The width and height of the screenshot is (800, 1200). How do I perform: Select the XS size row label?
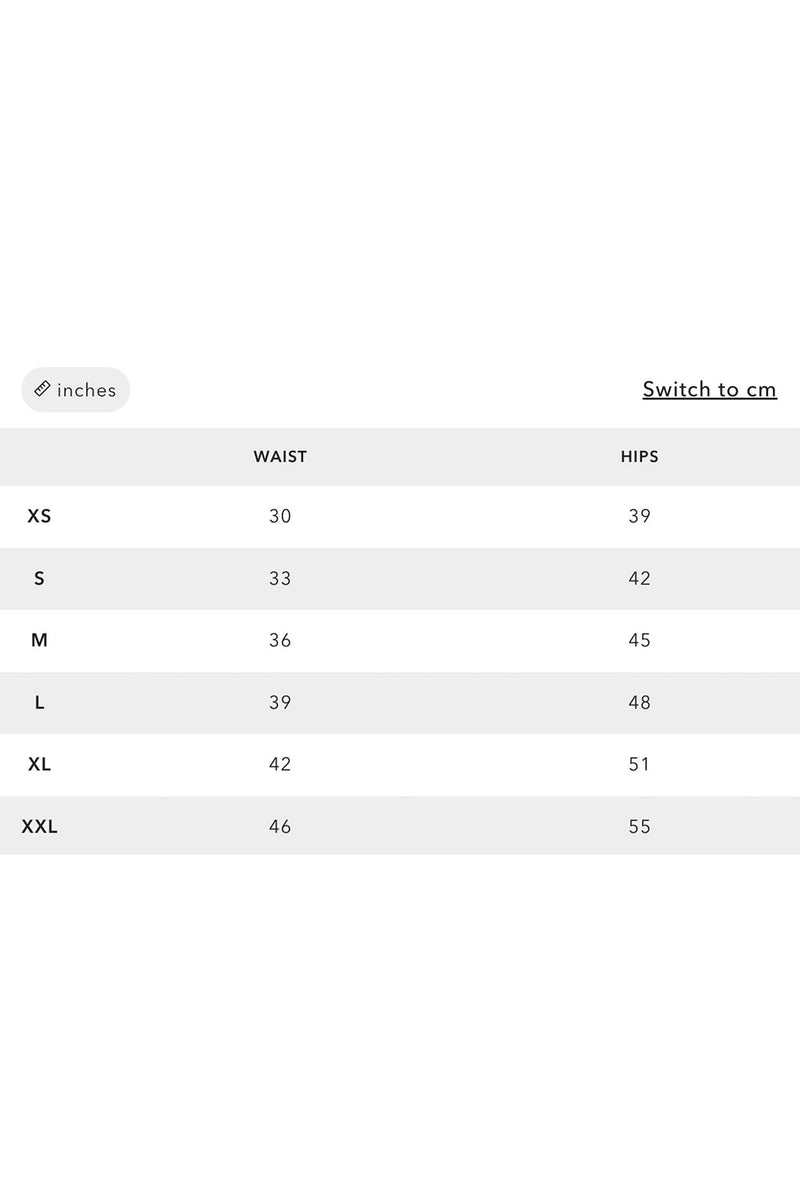point(39,517)
